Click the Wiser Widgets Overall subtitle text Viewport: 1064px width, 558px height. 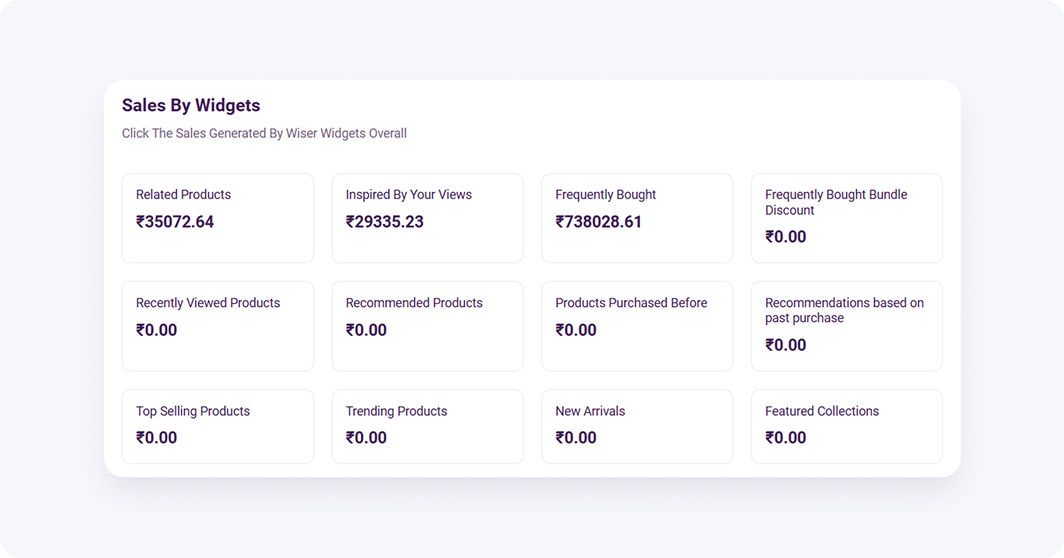264,133
